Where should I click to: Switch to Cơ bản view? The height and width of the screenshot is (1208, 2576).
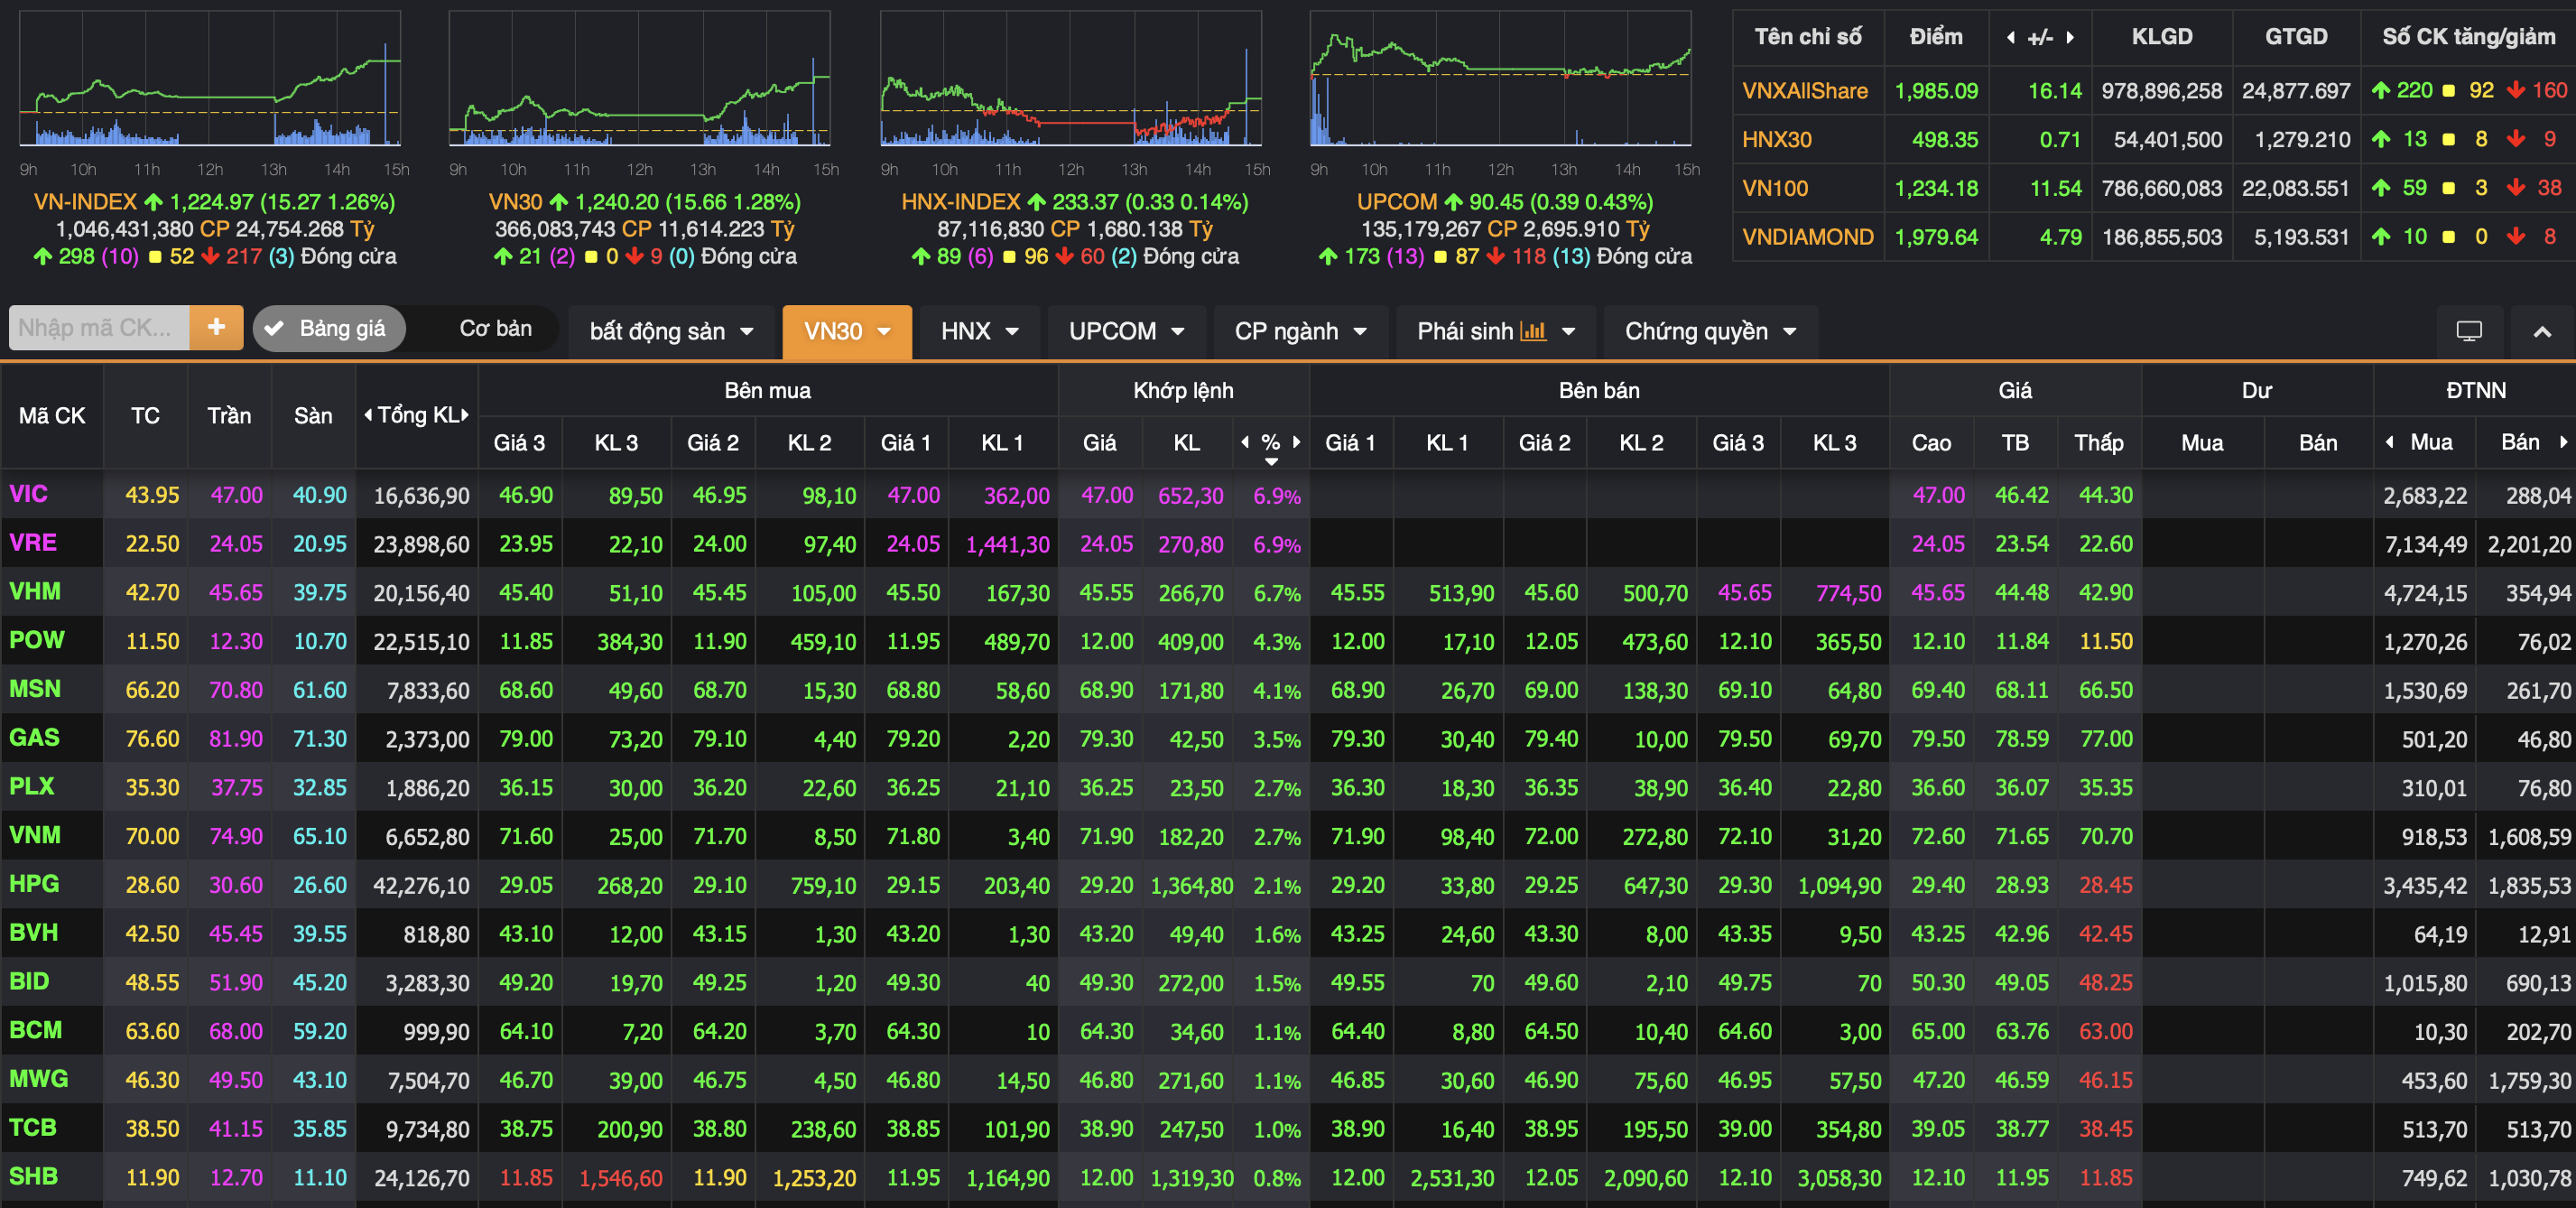click(495, 328)
